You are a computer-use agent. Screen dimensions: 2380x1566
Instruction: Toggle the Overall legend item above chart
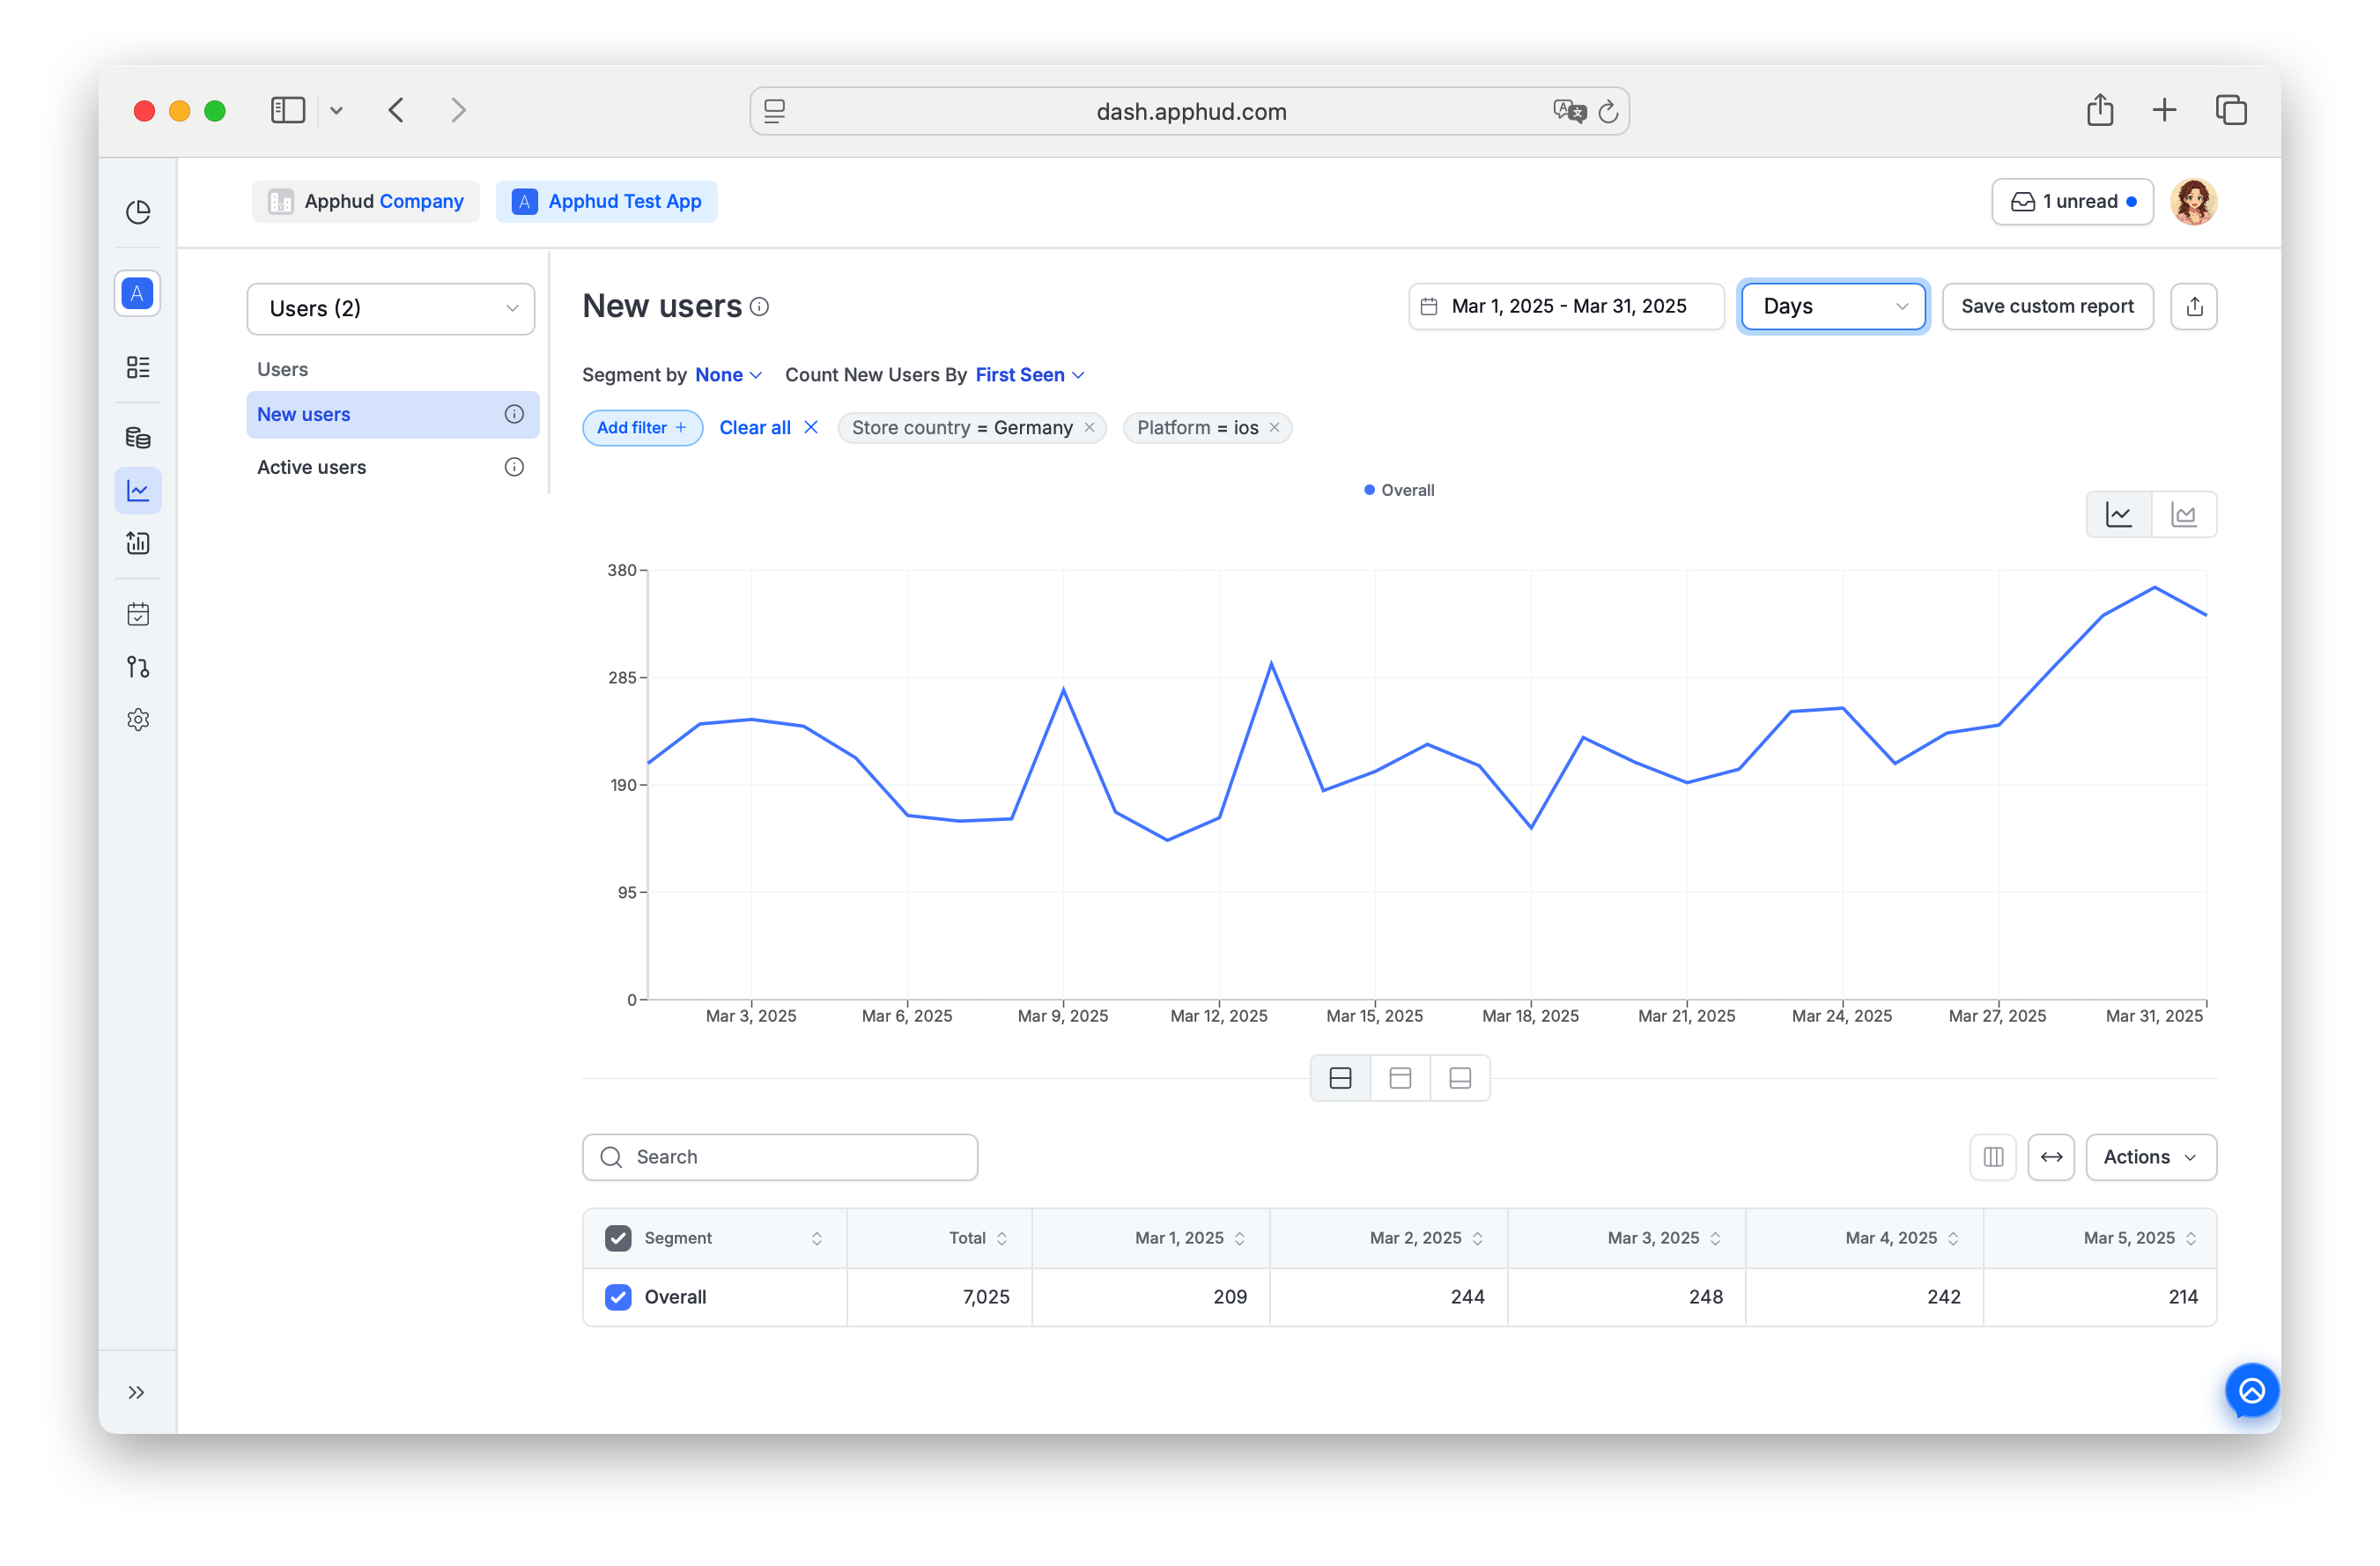pyautogui.click(x=1399, y=490)
